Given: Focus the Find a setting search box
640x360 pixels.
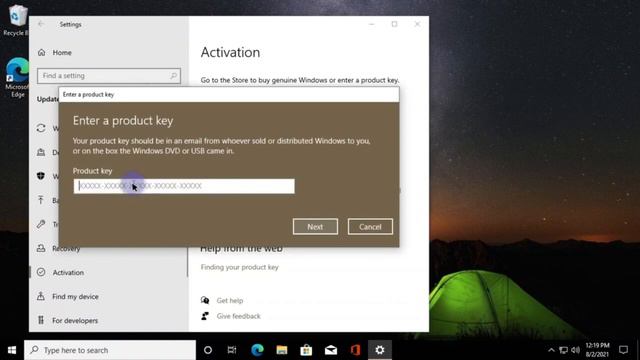Looking at the screenshot, I should [x=109, y=76].
